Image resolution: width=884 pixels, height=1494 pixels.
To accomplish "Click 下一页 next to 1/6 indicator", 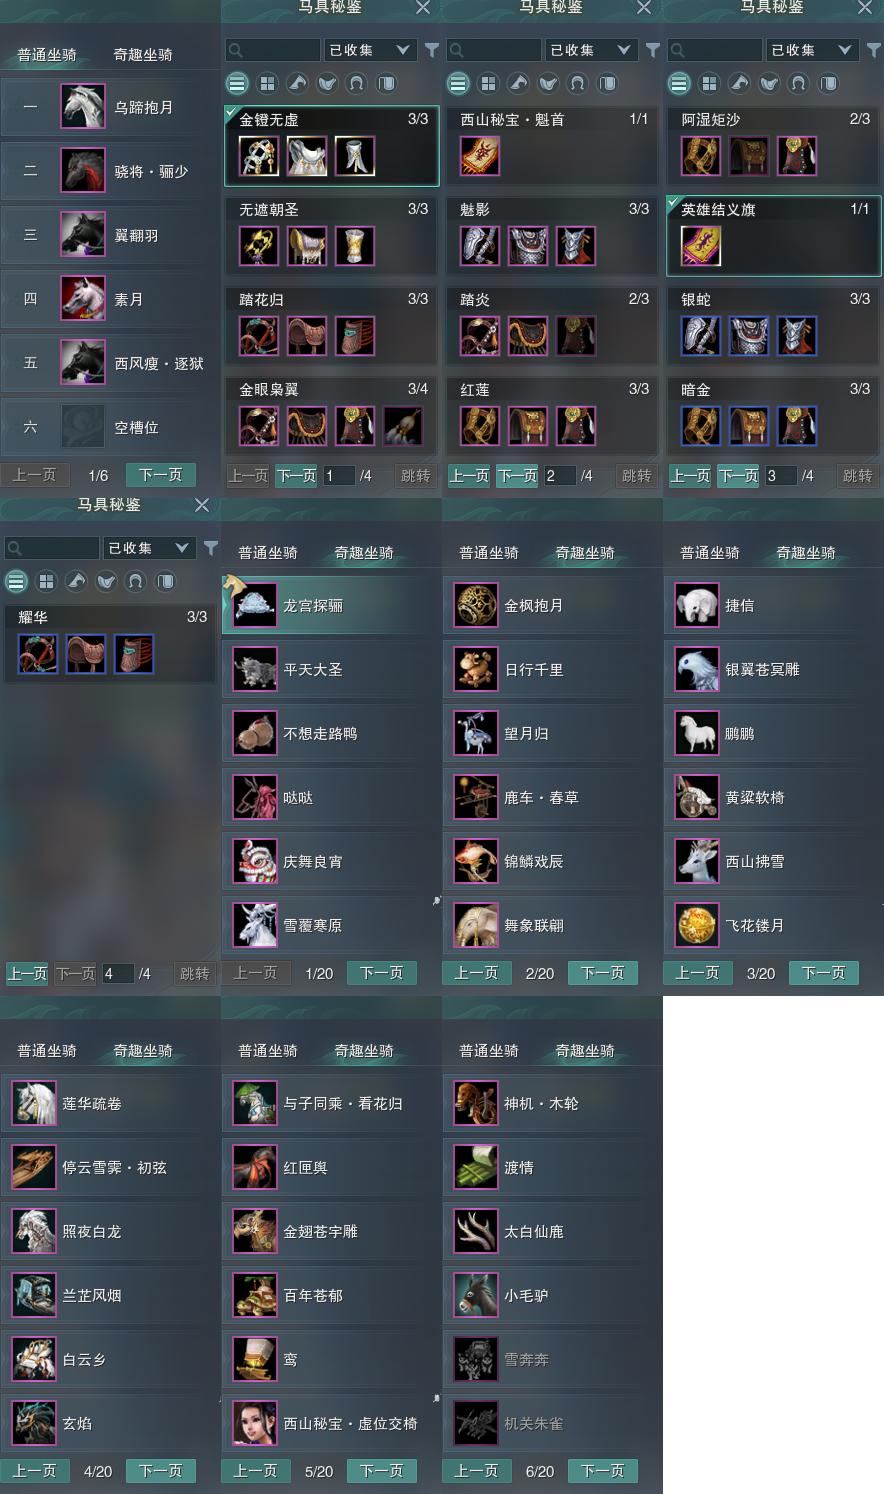I will tap(160, 475).
